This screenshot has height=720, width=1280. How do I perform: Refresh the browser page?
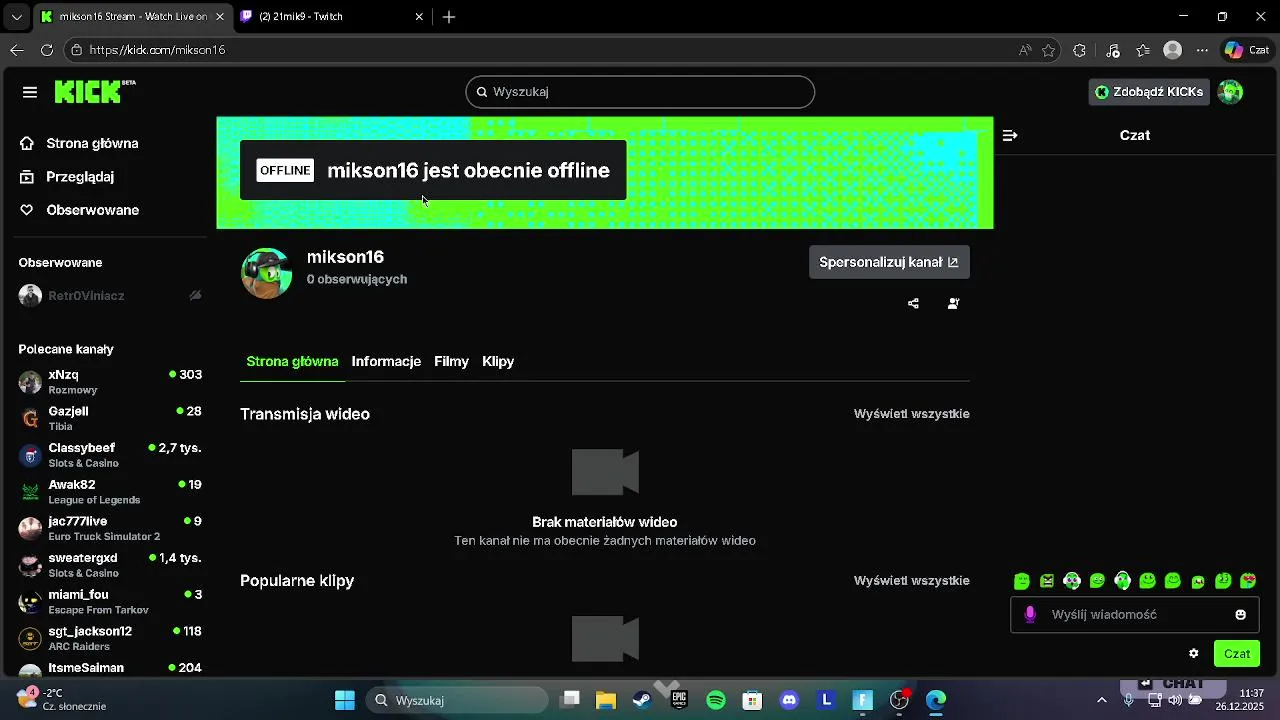point(47,50)
